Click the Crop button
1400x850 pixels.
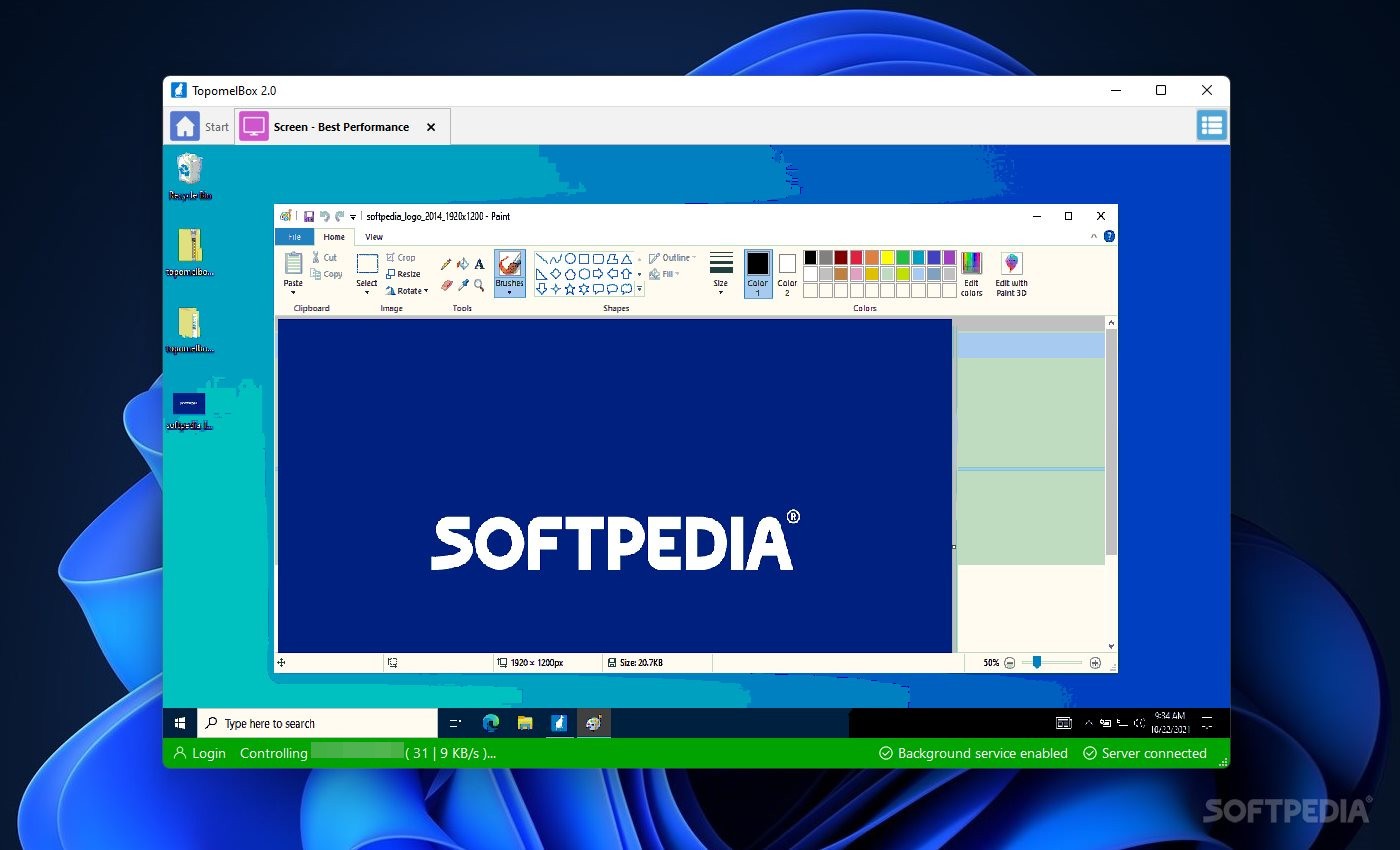coord(400,257)
